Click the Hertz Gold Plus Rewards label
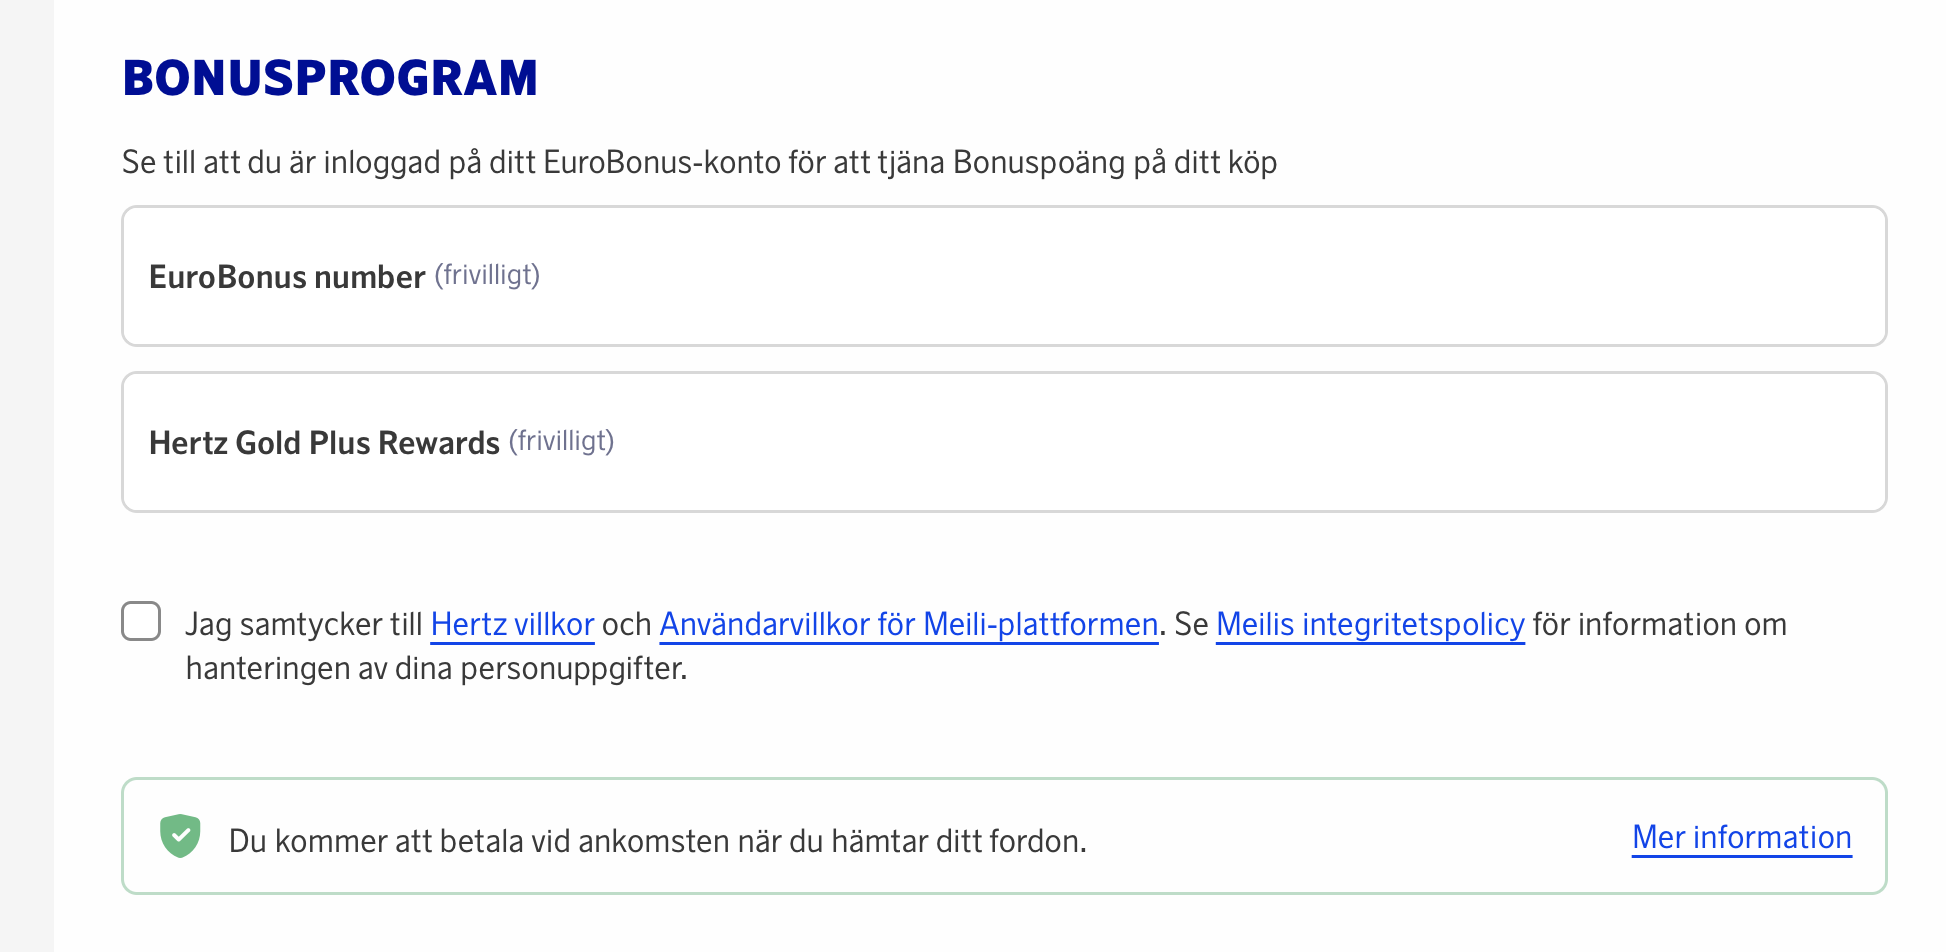1946x952 pixels. pos(324,442)
